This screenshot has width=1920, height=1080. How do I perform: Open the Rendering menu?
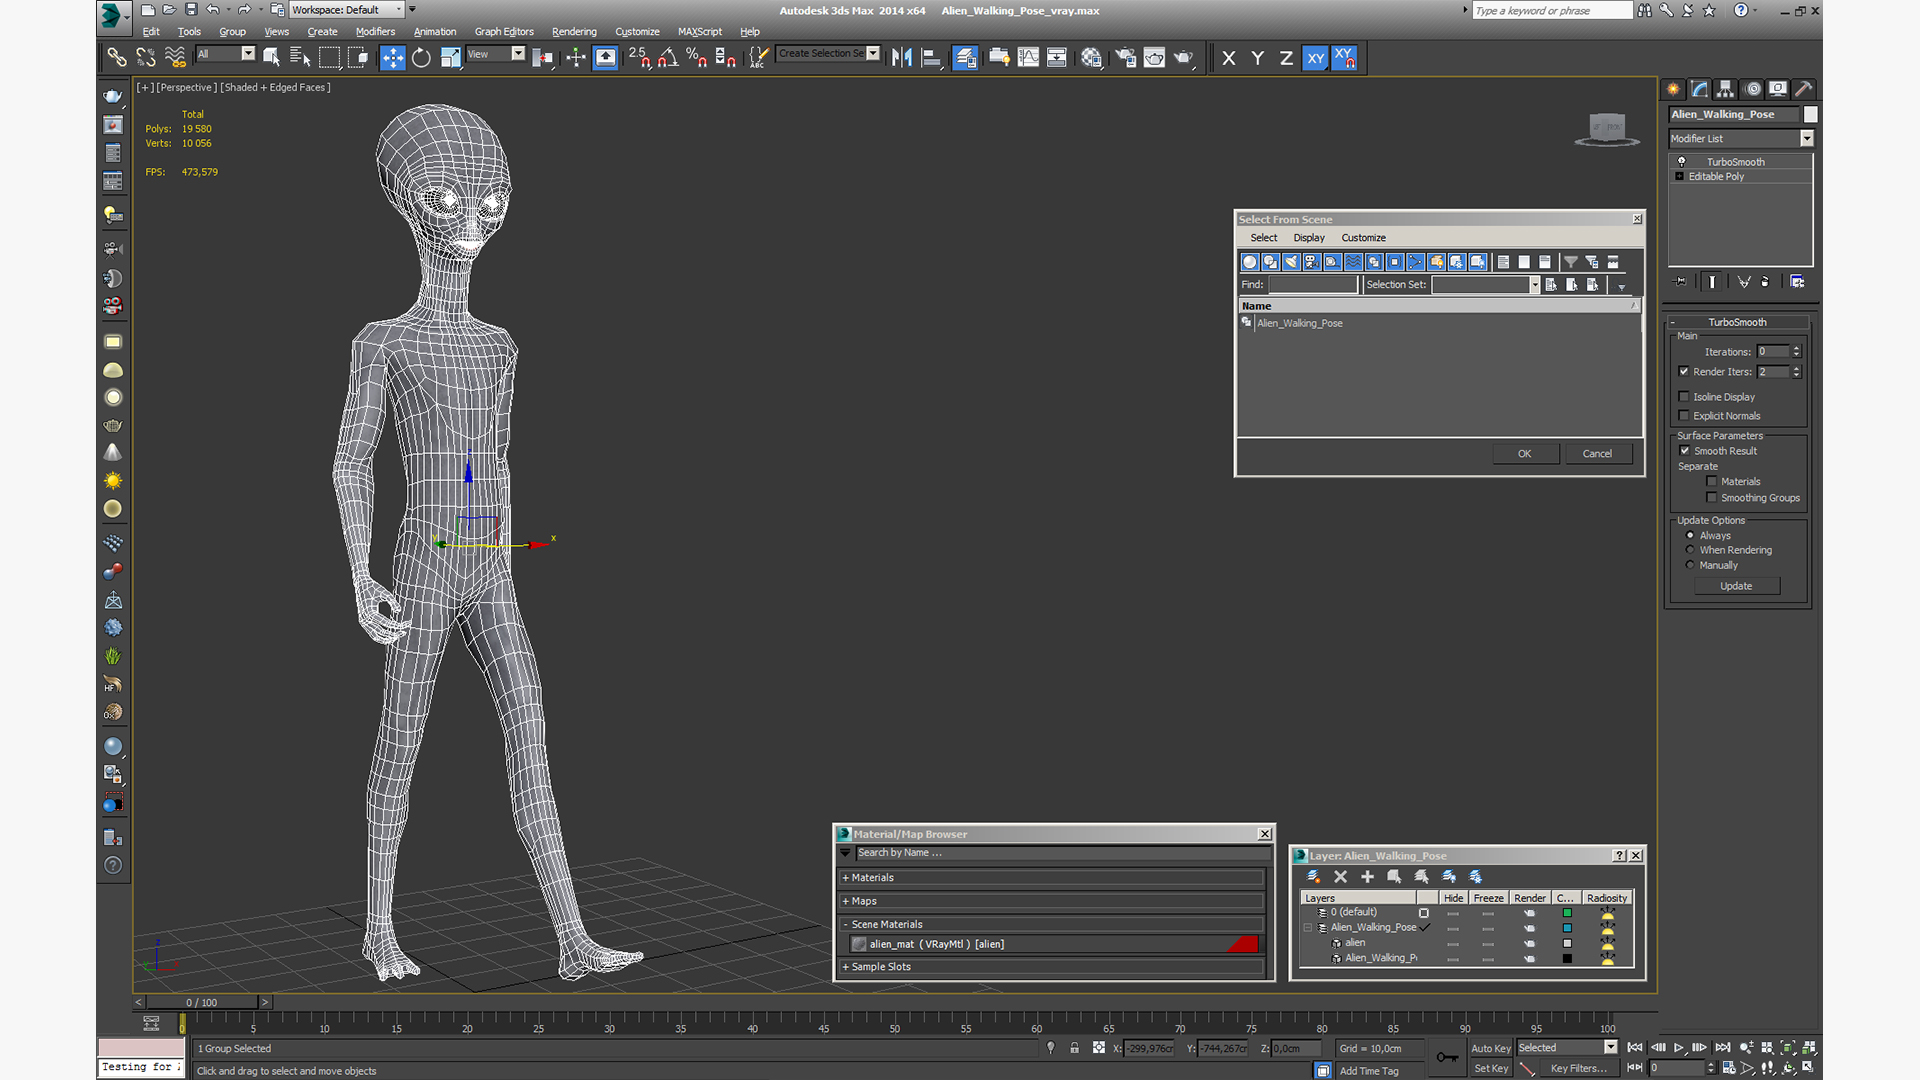click(x=574, y=32)
